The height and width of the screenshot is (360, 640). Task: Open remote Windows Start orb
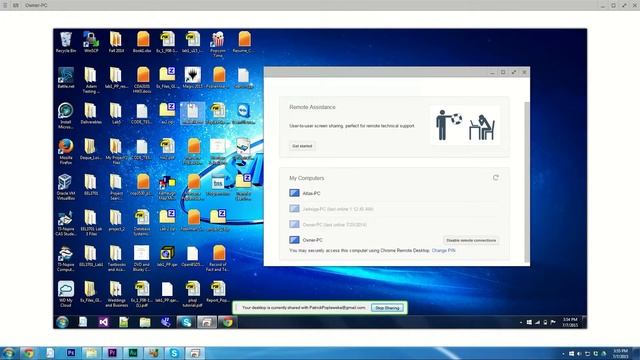62,322
